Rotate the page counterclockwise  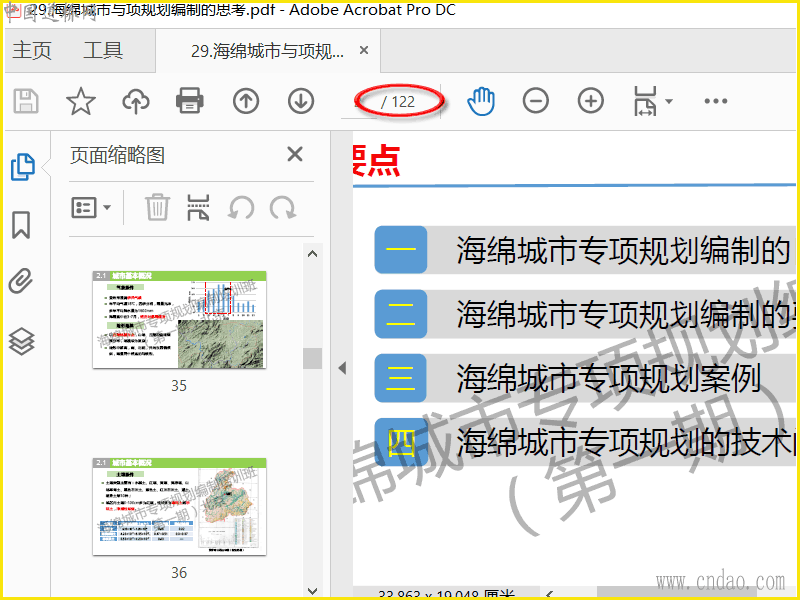[241, 208]
